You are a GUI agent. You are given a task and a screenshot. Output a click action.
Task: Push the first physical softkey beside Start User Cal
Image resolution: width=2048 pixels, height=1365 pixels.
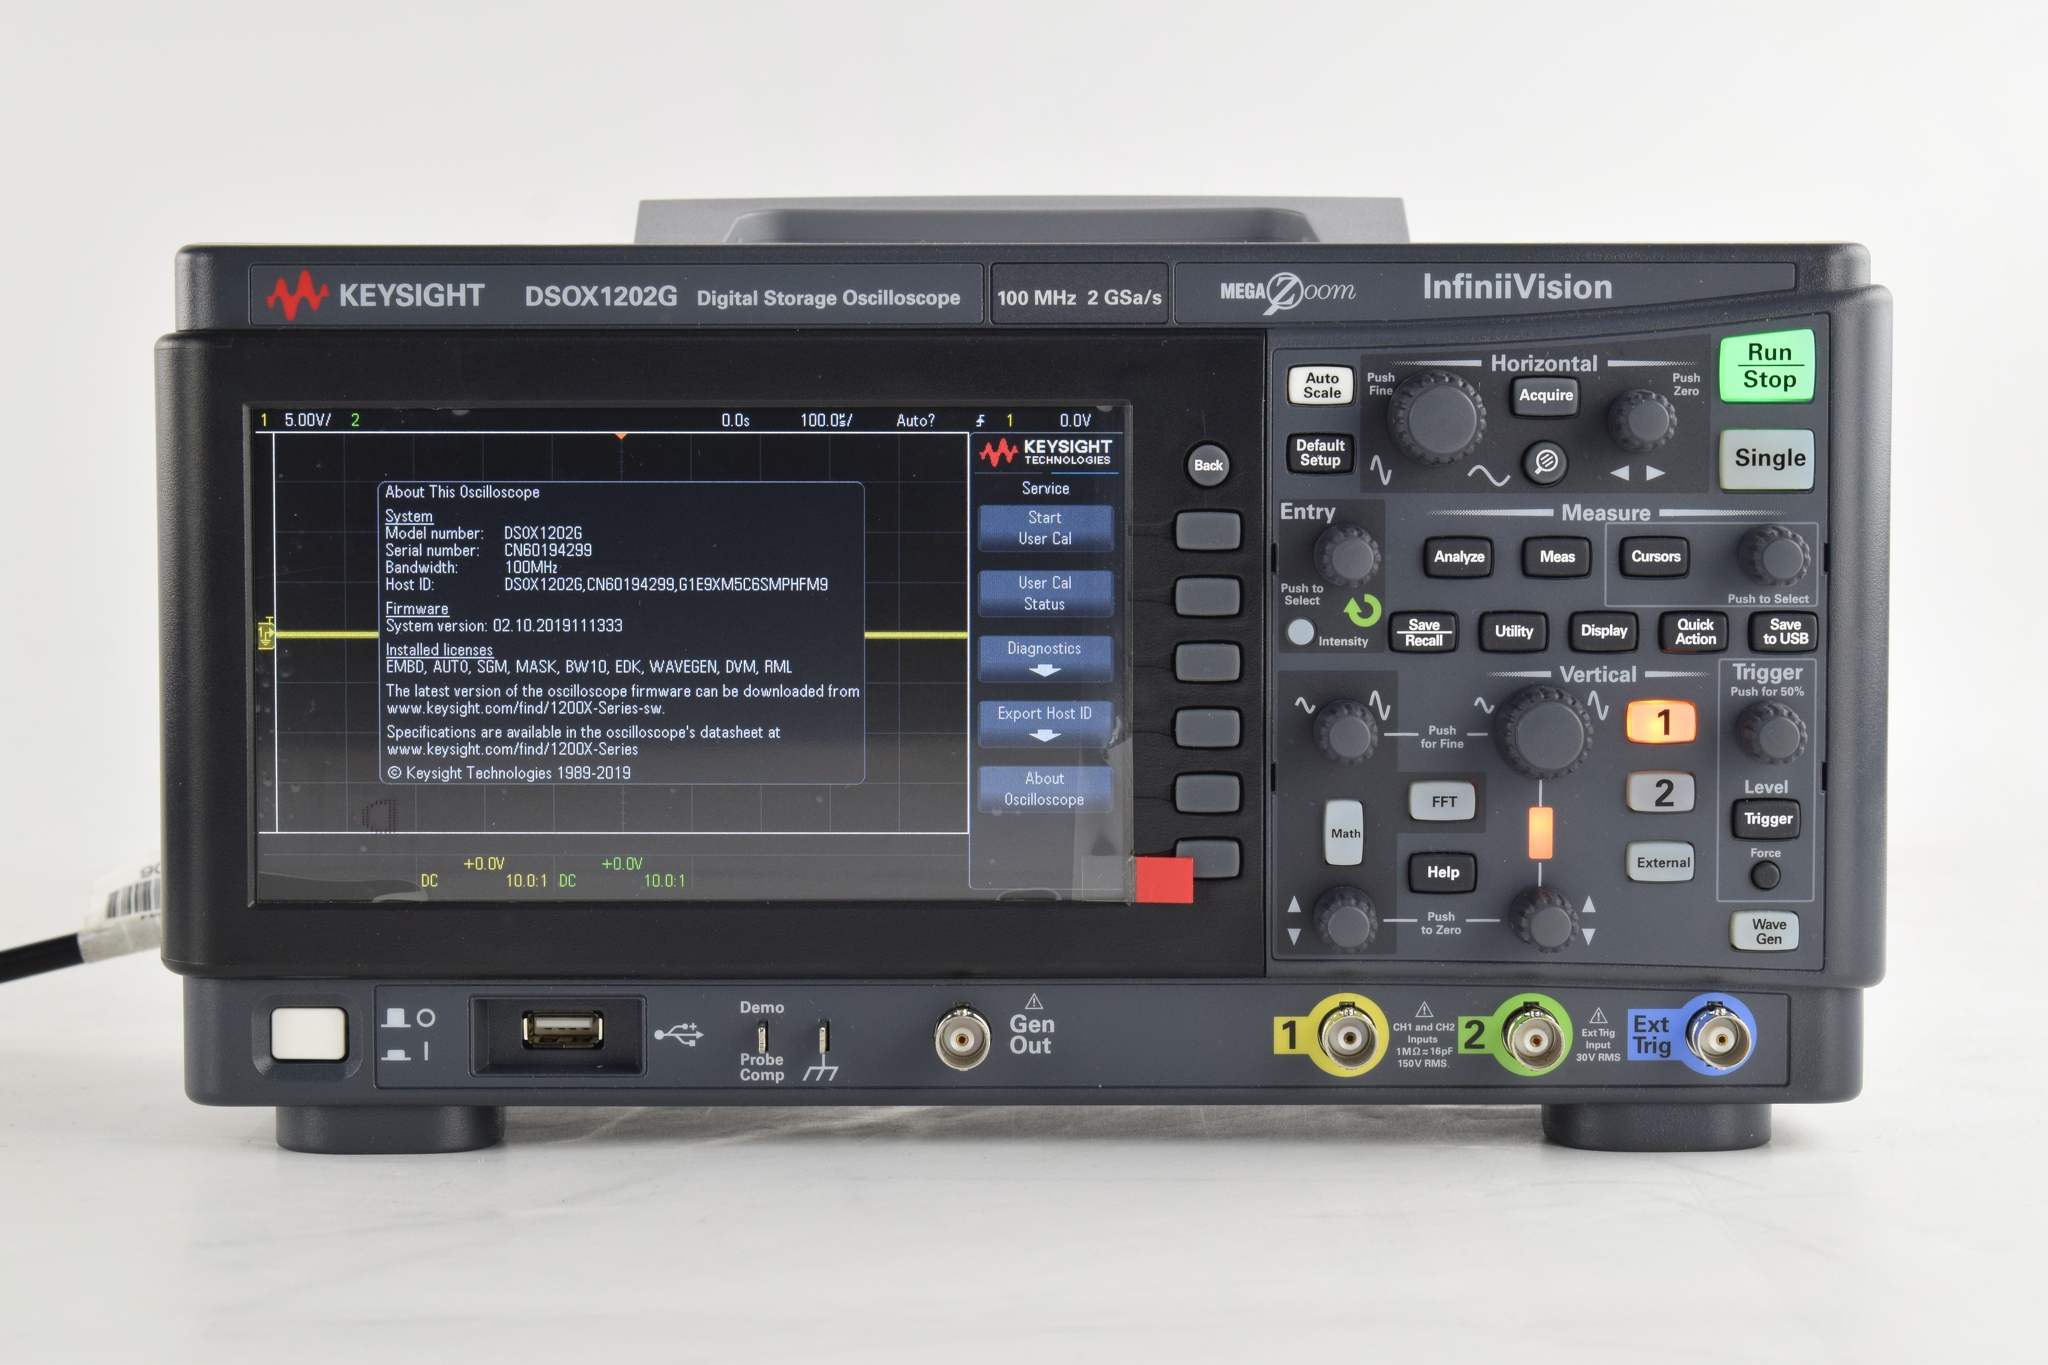click(1208, 531)
